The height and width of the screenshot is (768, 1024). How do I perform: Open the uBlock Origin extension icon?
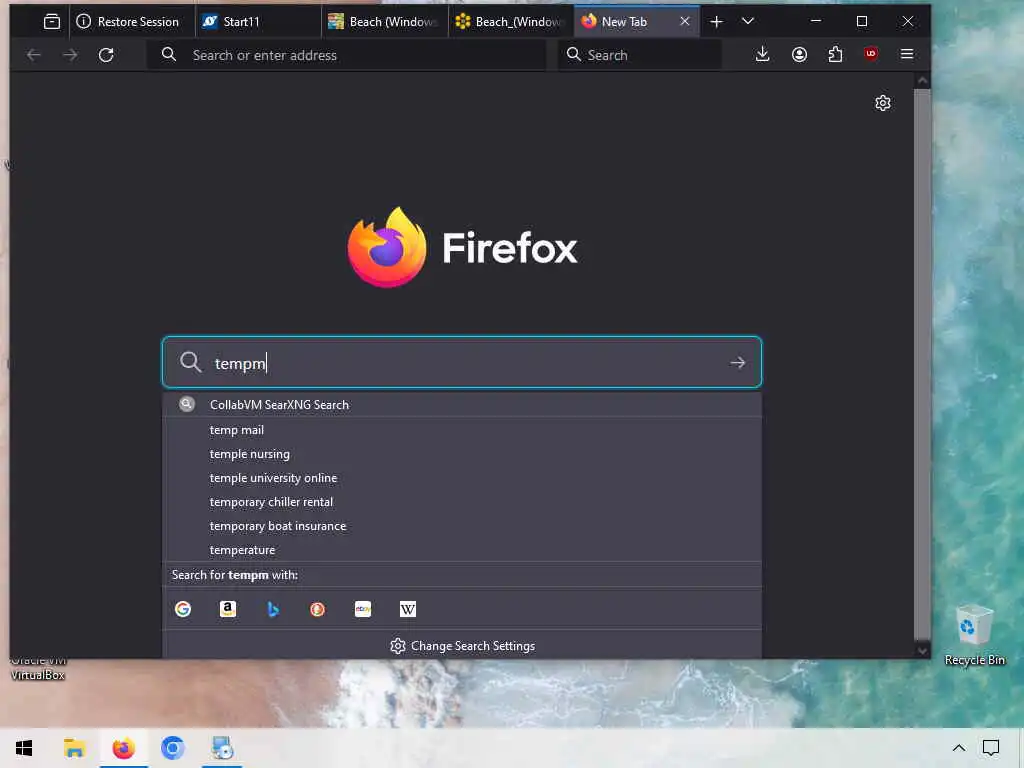pyautogui.click(x=871, y=54)
